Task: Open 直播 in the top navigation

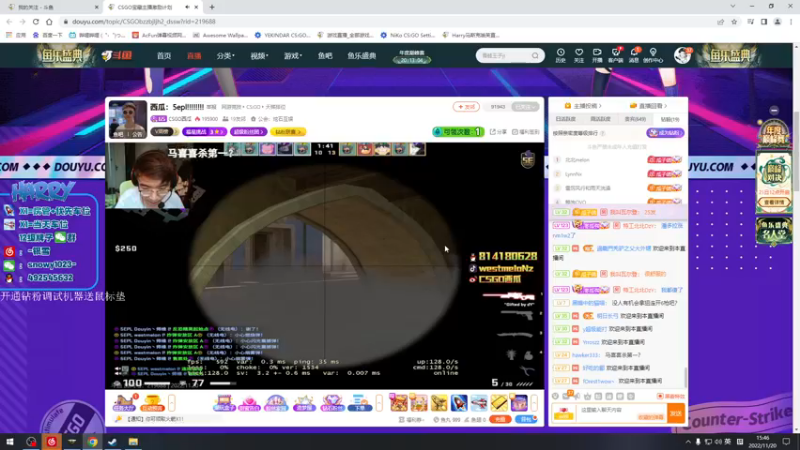Action: click(x=194, y=56)
